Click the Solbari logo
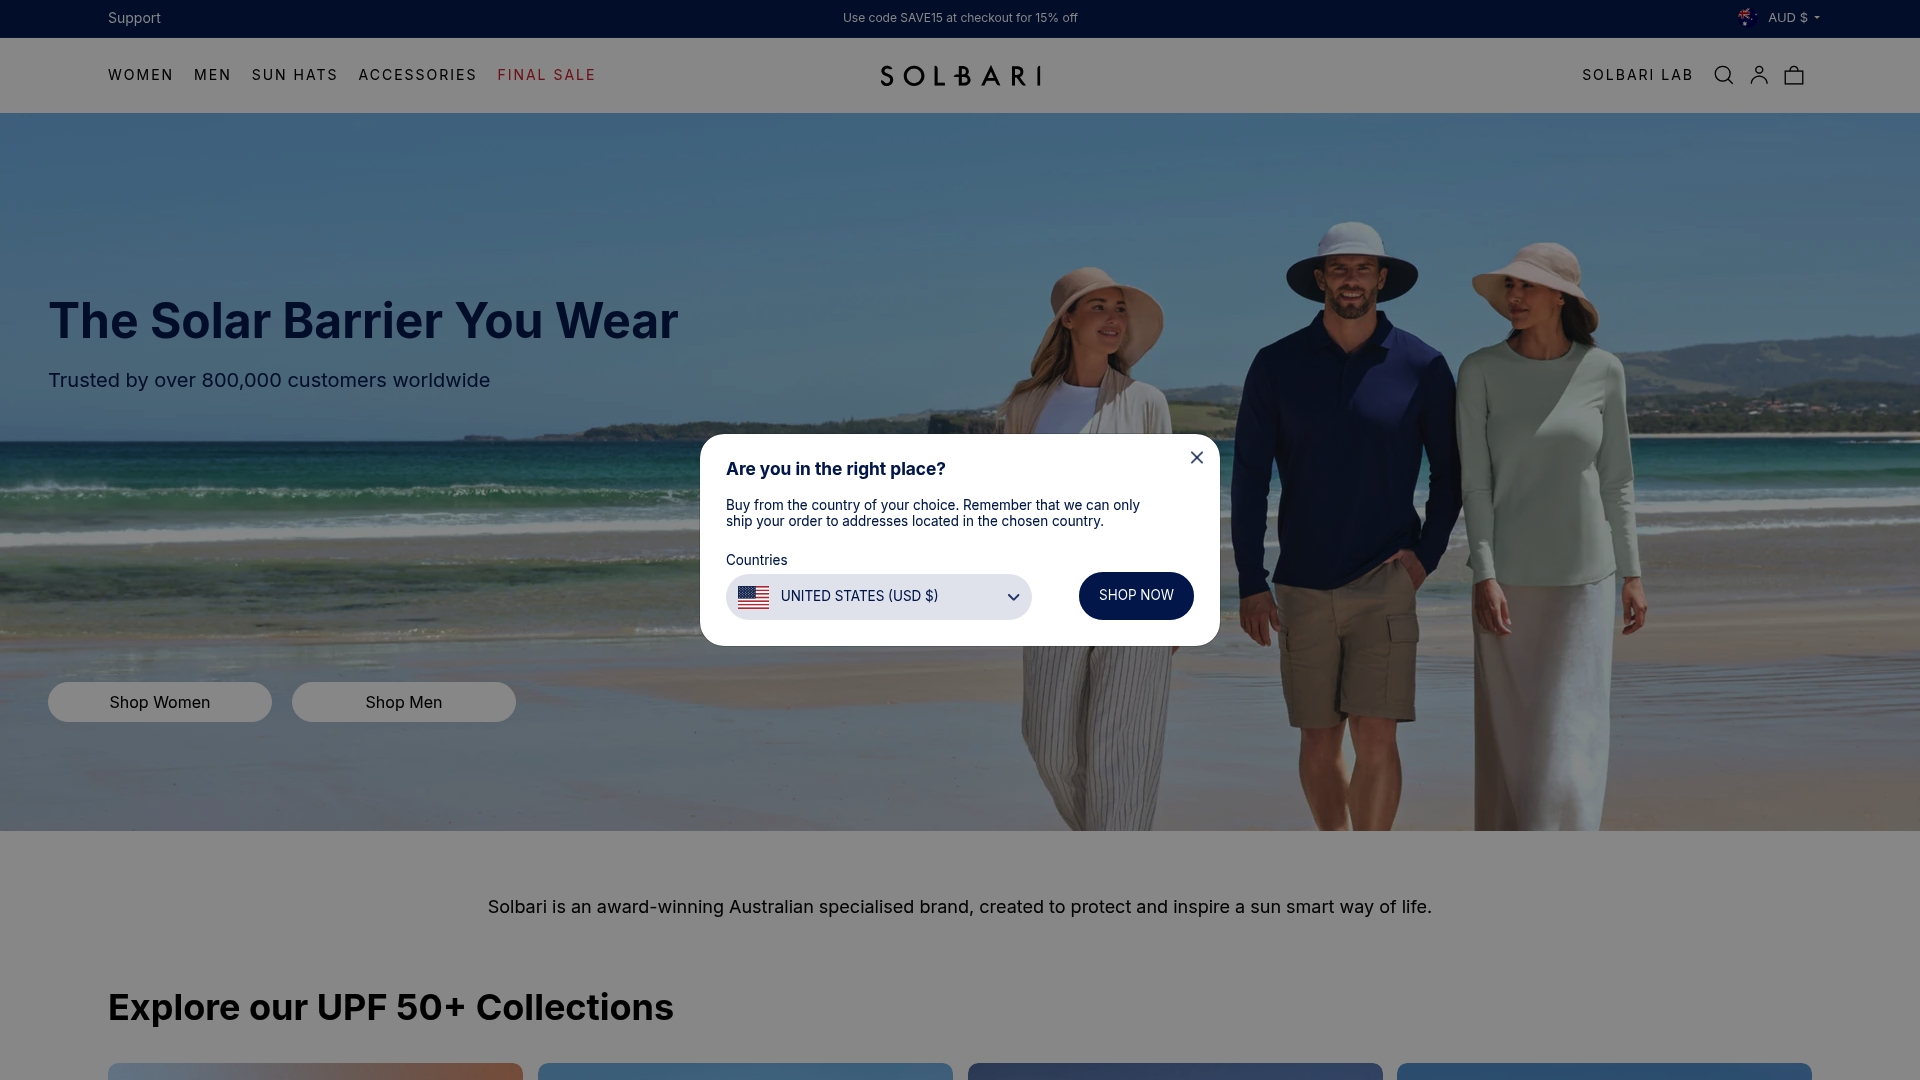 [960, 76]
